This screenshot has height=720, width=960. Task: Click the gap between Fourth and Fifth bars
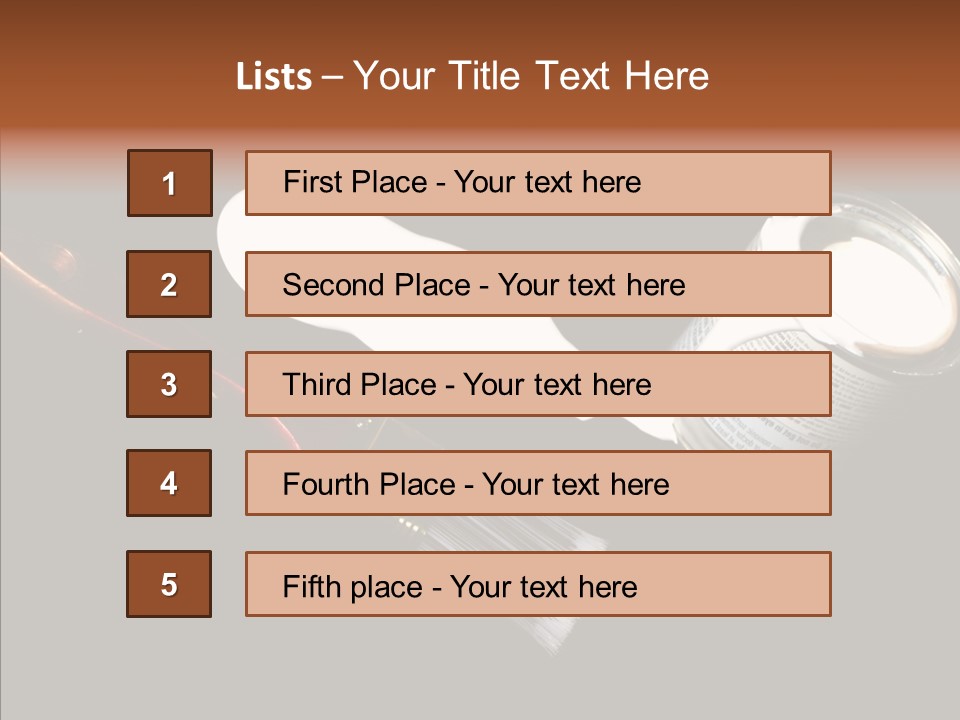point(538,533)
